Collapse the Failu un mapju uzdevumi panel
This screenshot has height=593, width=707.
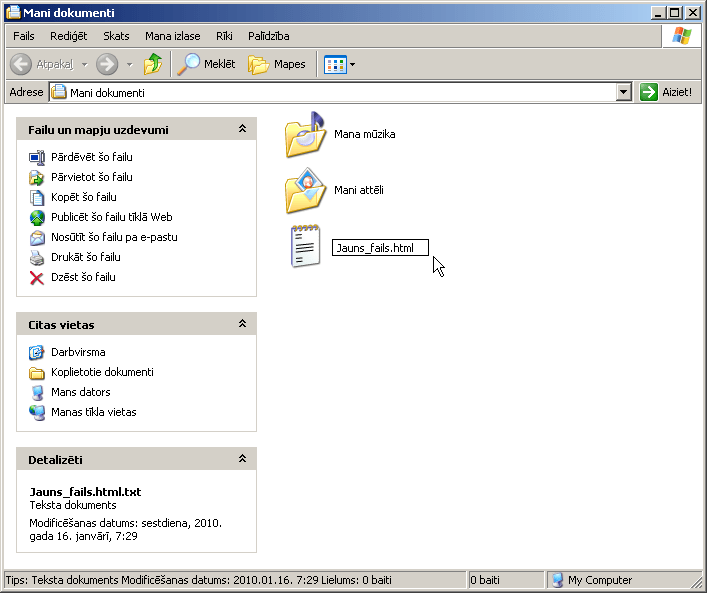tap(242, 129)
